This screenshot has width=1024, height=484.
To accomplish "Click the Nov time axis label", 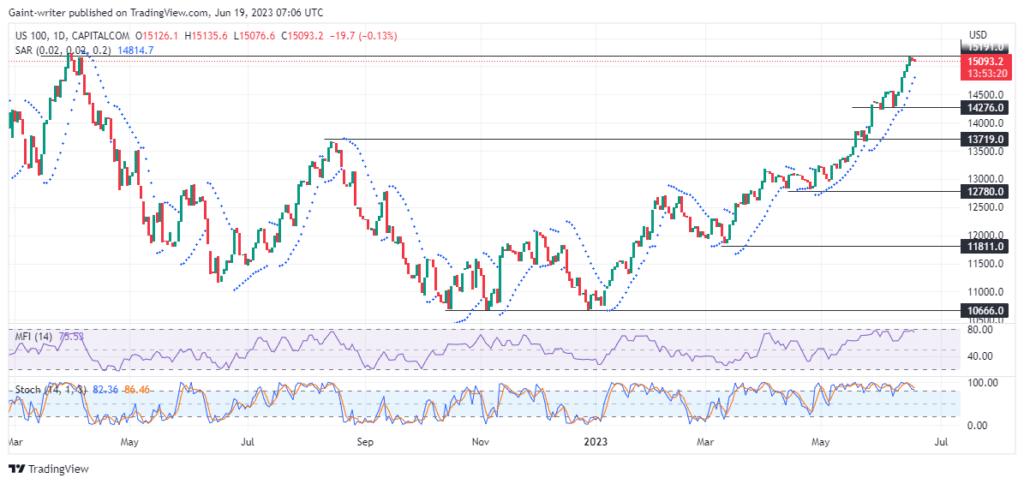I will 480,442.
